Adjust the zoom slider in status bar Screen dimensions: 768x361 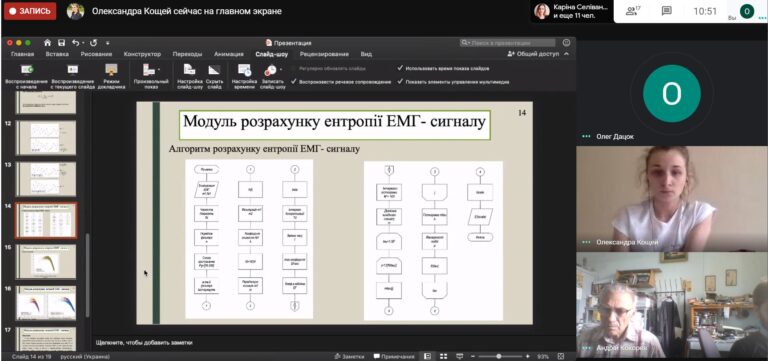tap(499, 356)
